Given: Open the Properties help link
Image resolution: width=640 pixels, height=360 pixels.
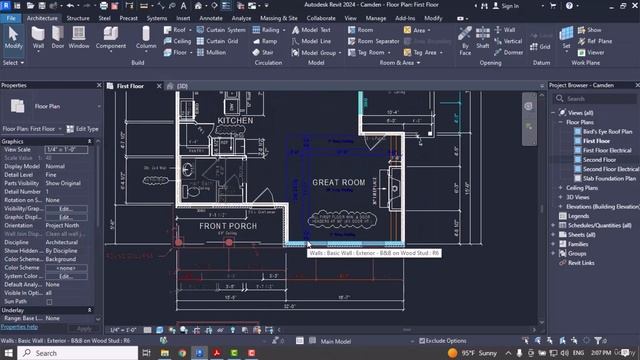Looking at the screenshot, I should [19, 327].
